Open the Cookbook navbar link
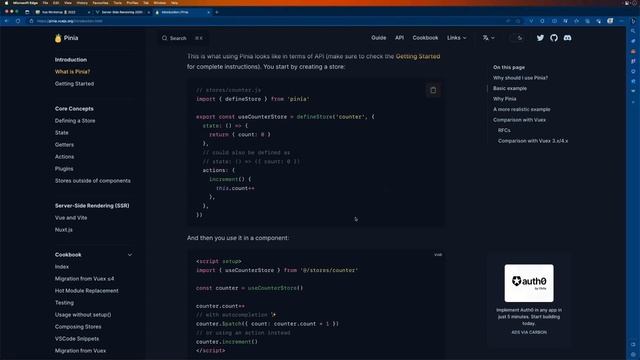Screen dimensions: 640x360 (425, 38)
